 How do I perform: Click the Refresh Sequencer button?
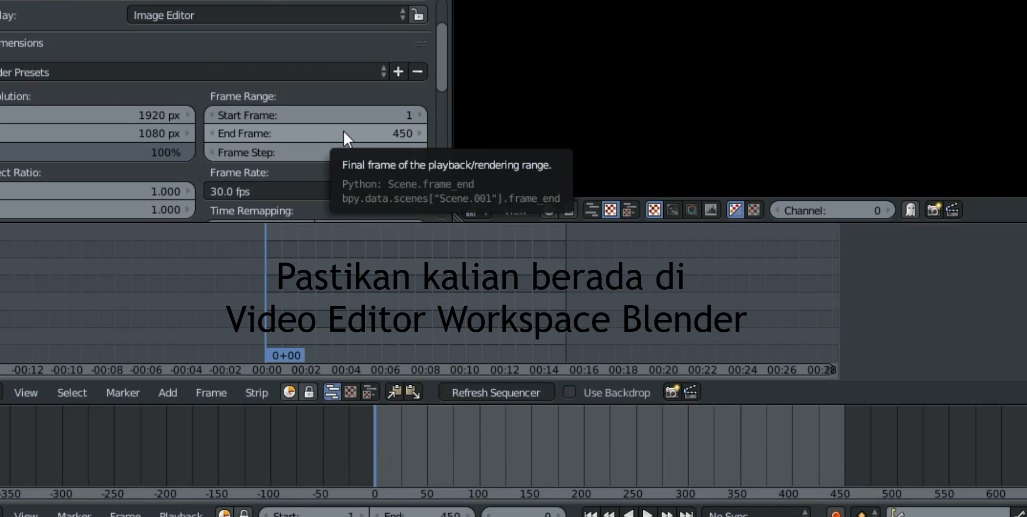point(496,393)
